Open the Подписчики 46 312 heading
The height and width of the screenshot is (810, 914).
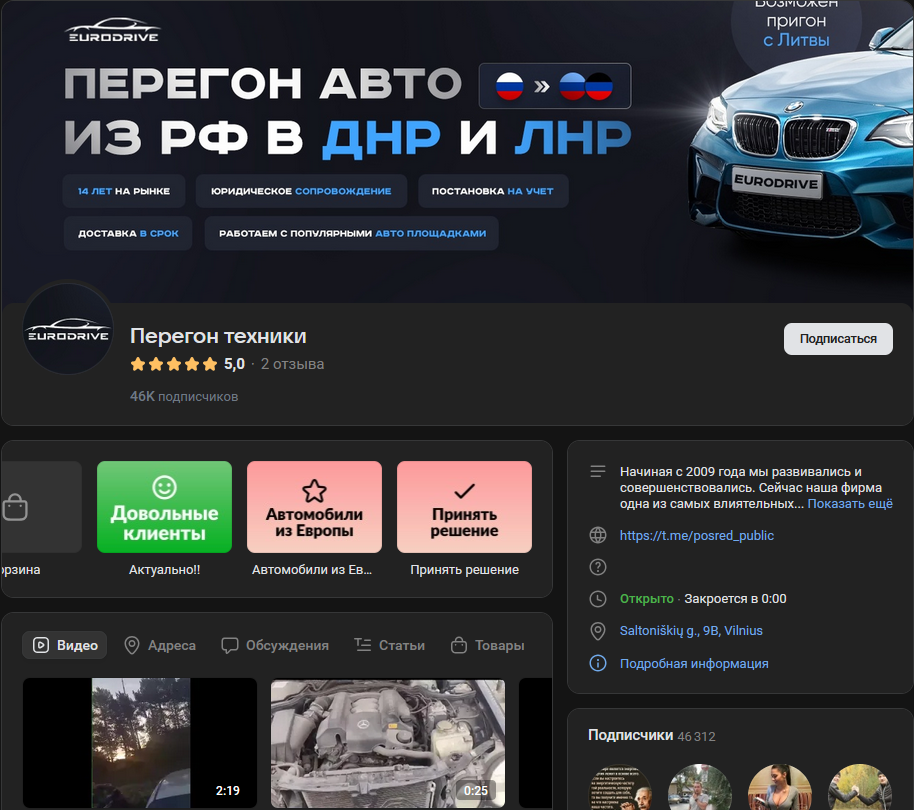pos(651,735)
